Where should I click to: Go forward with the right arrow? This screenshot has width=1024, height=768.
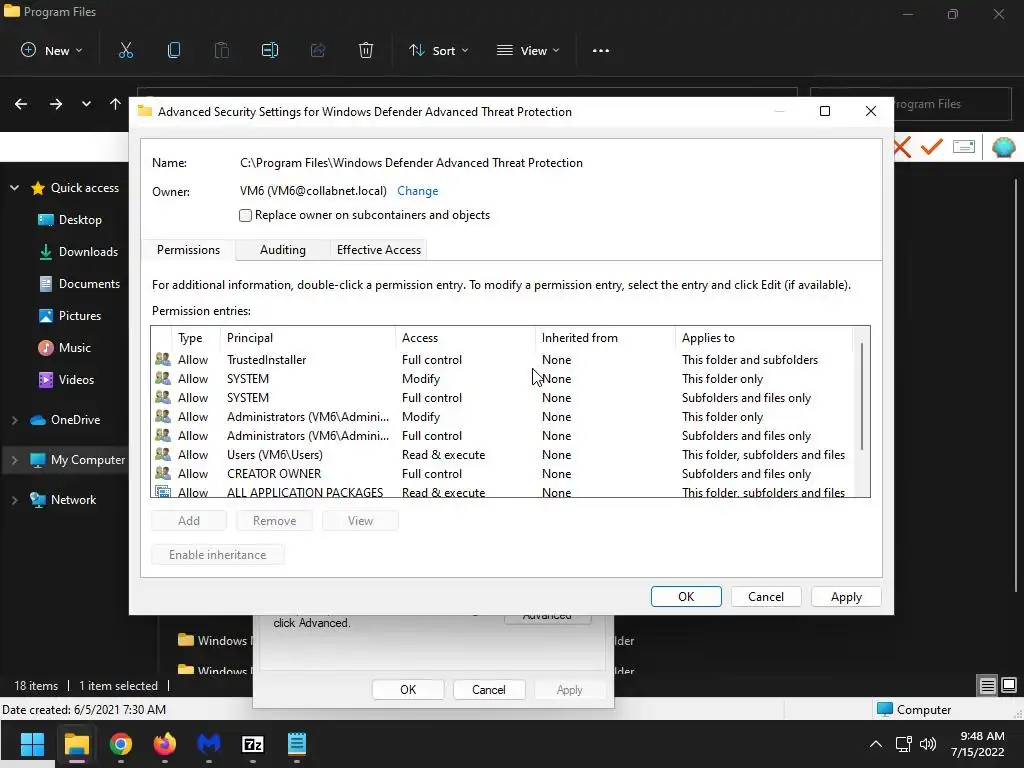click(56, 104)
